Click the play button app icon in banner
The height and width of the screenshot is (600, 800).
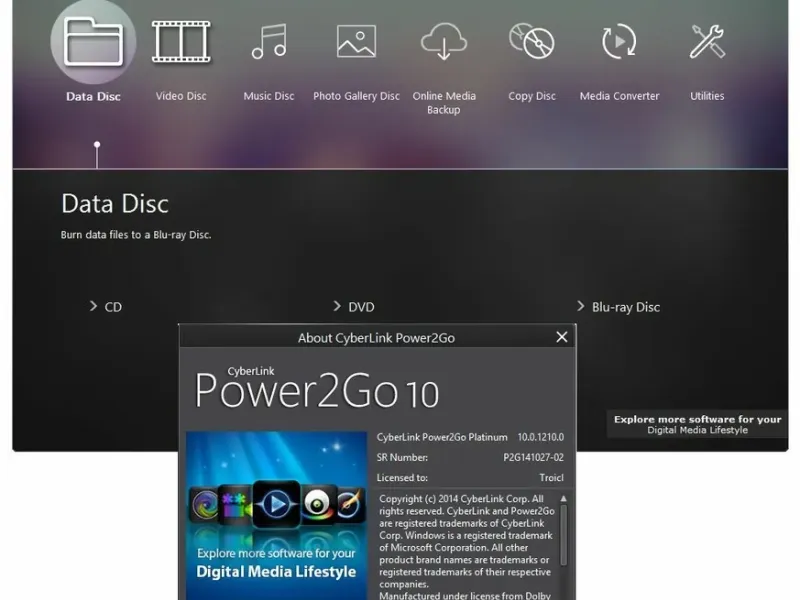pyautogui.click(x=276, y=504)
